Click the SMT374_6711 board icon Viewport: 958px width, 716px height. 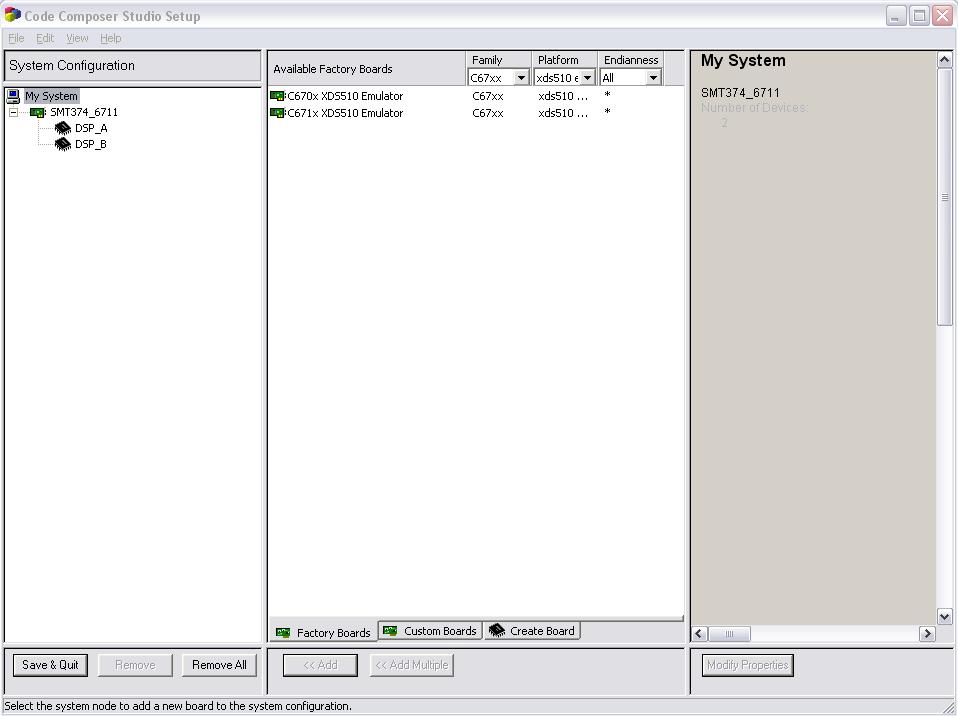click(x=38, y=112)
